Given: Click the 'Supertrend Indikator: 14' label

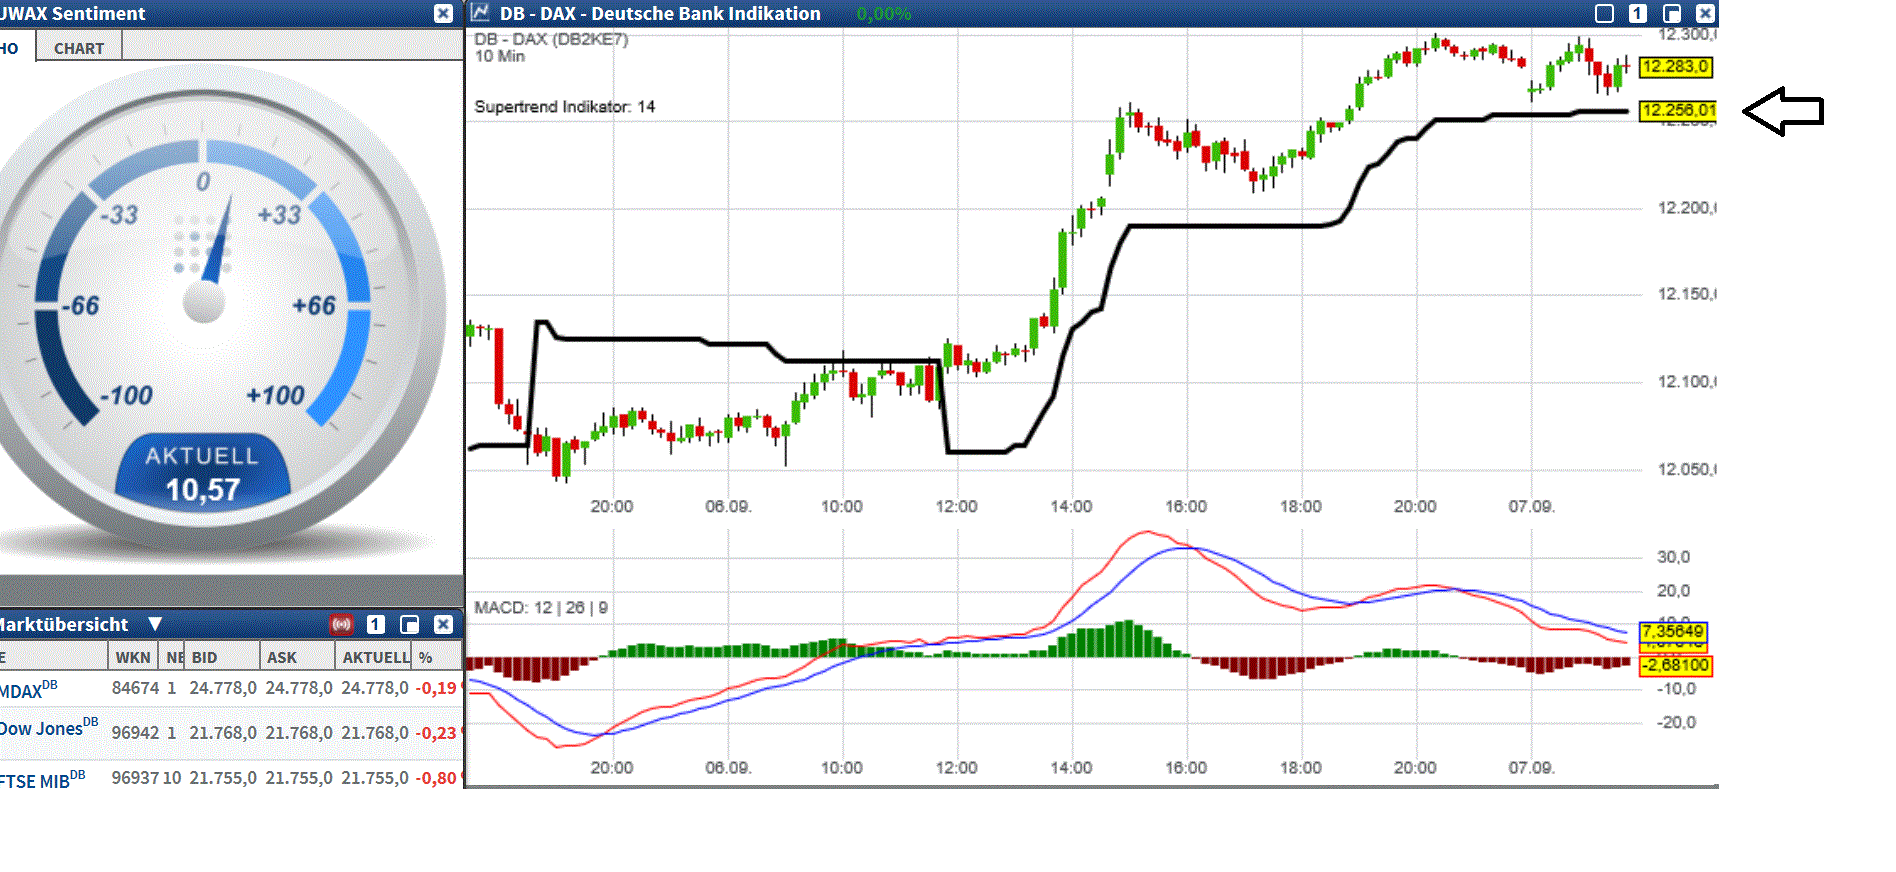Looking at the screenshot, I should click(x=565, y=107).
